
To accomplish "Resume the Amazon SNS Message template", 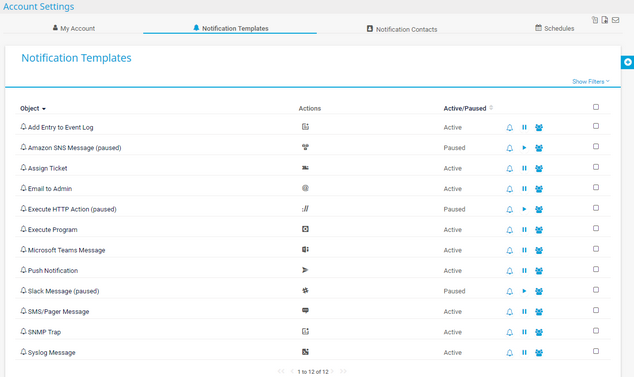I will (x=524, y=148).
